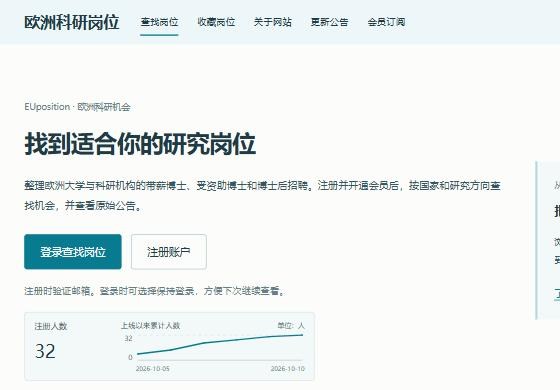Click the EUposition · 欧洲科研机会 label
This screenshot has height=390, width=560.
[77, 107]
